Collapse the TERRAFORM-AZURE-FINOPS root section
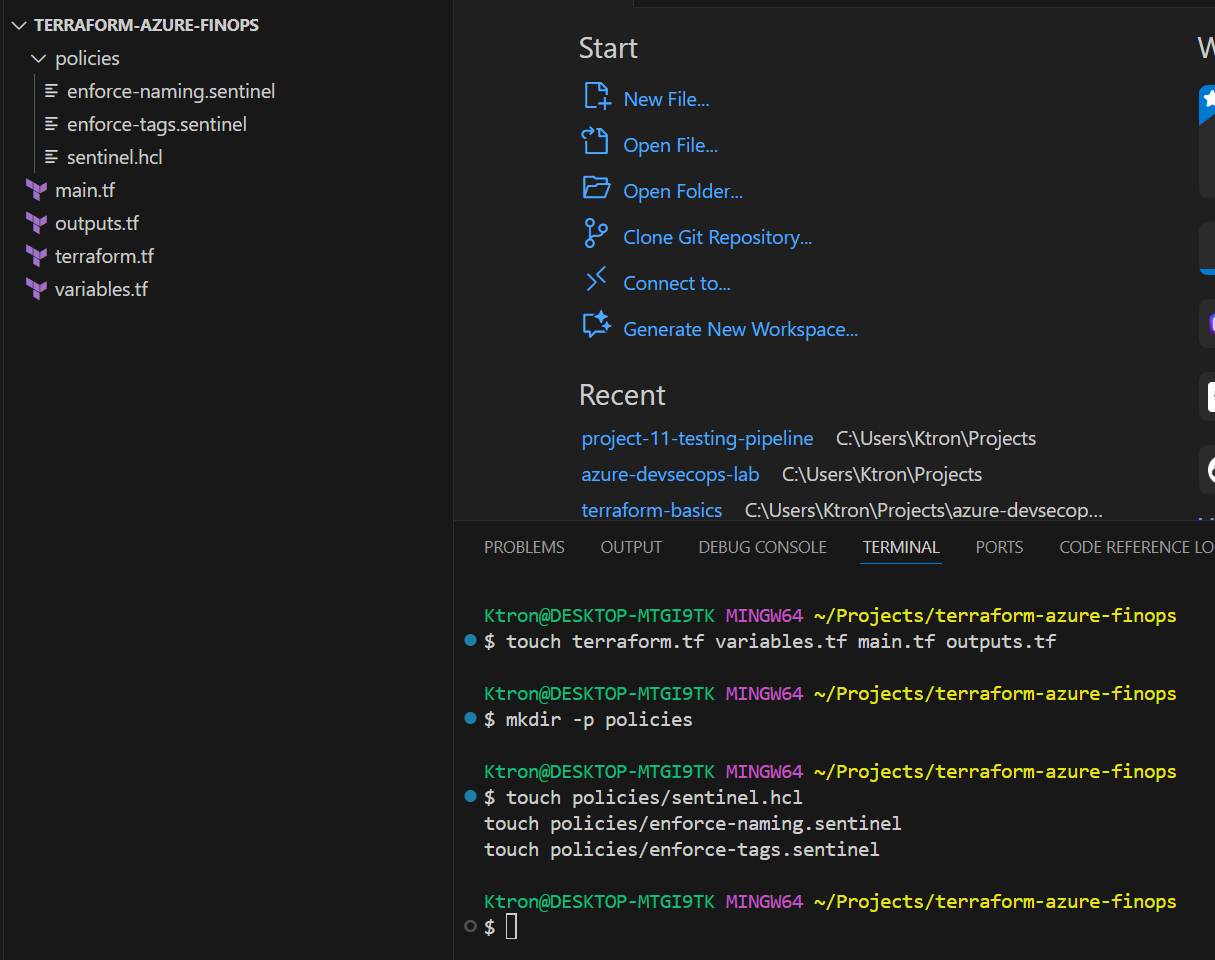 [18, 26]
